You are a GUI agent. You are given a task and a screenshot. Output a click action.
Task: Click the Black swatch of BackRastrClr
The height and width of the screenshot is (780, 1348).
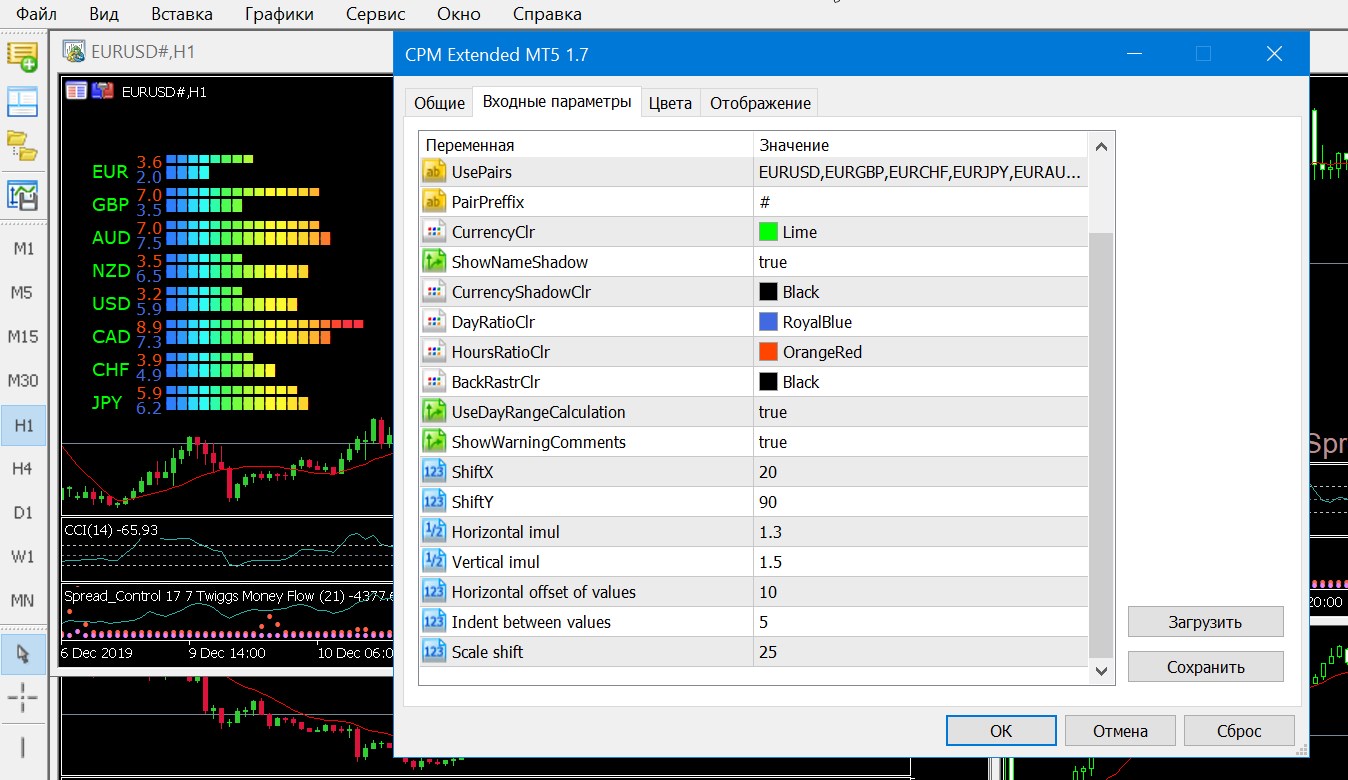click(x=768, y=382)
